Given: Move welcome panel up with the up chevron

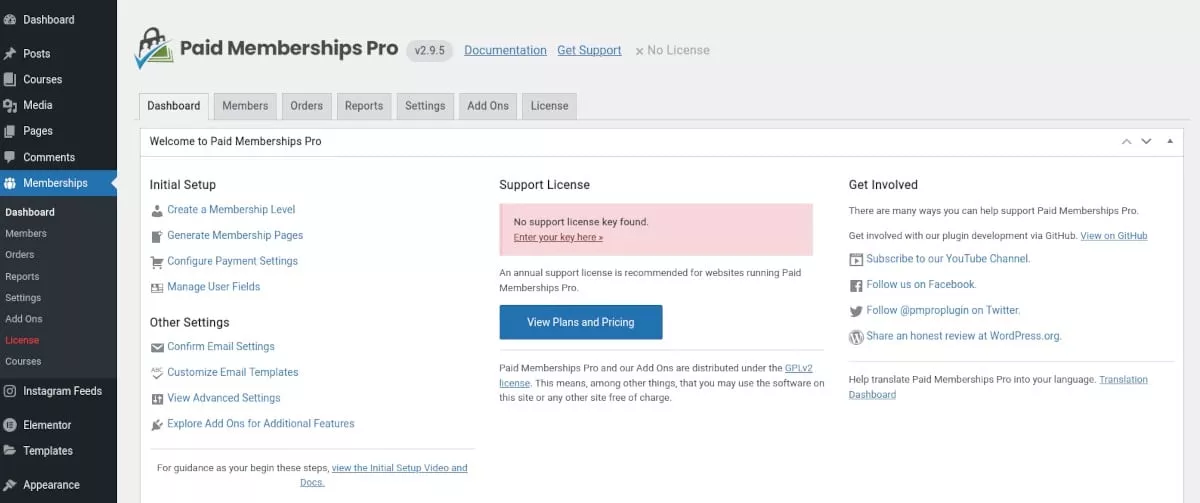Looking at the screenshot, I should 1127,142.
